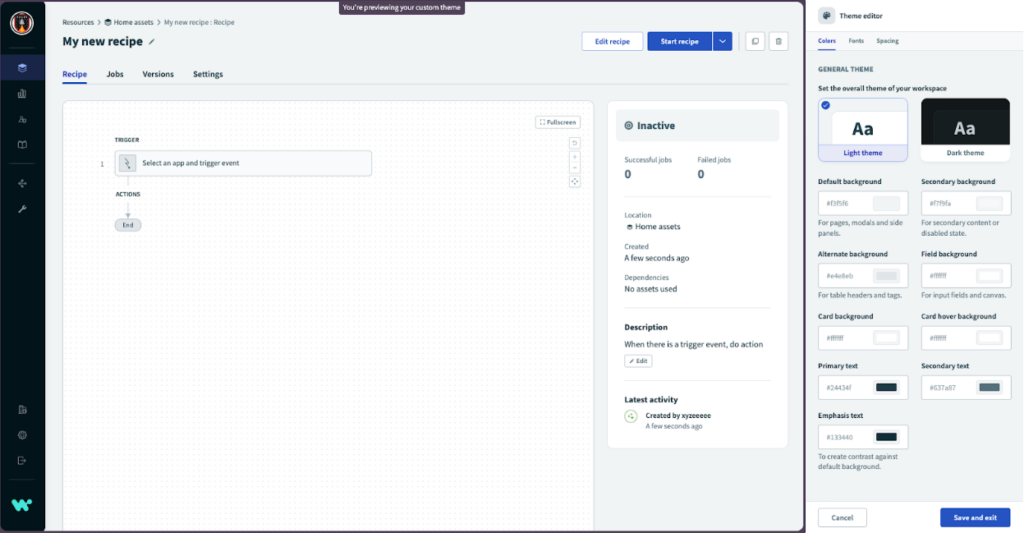The width and height of the screenshot is (1024, 533).
Task: Click the Edit description button
Action: (x=638, y=361)
